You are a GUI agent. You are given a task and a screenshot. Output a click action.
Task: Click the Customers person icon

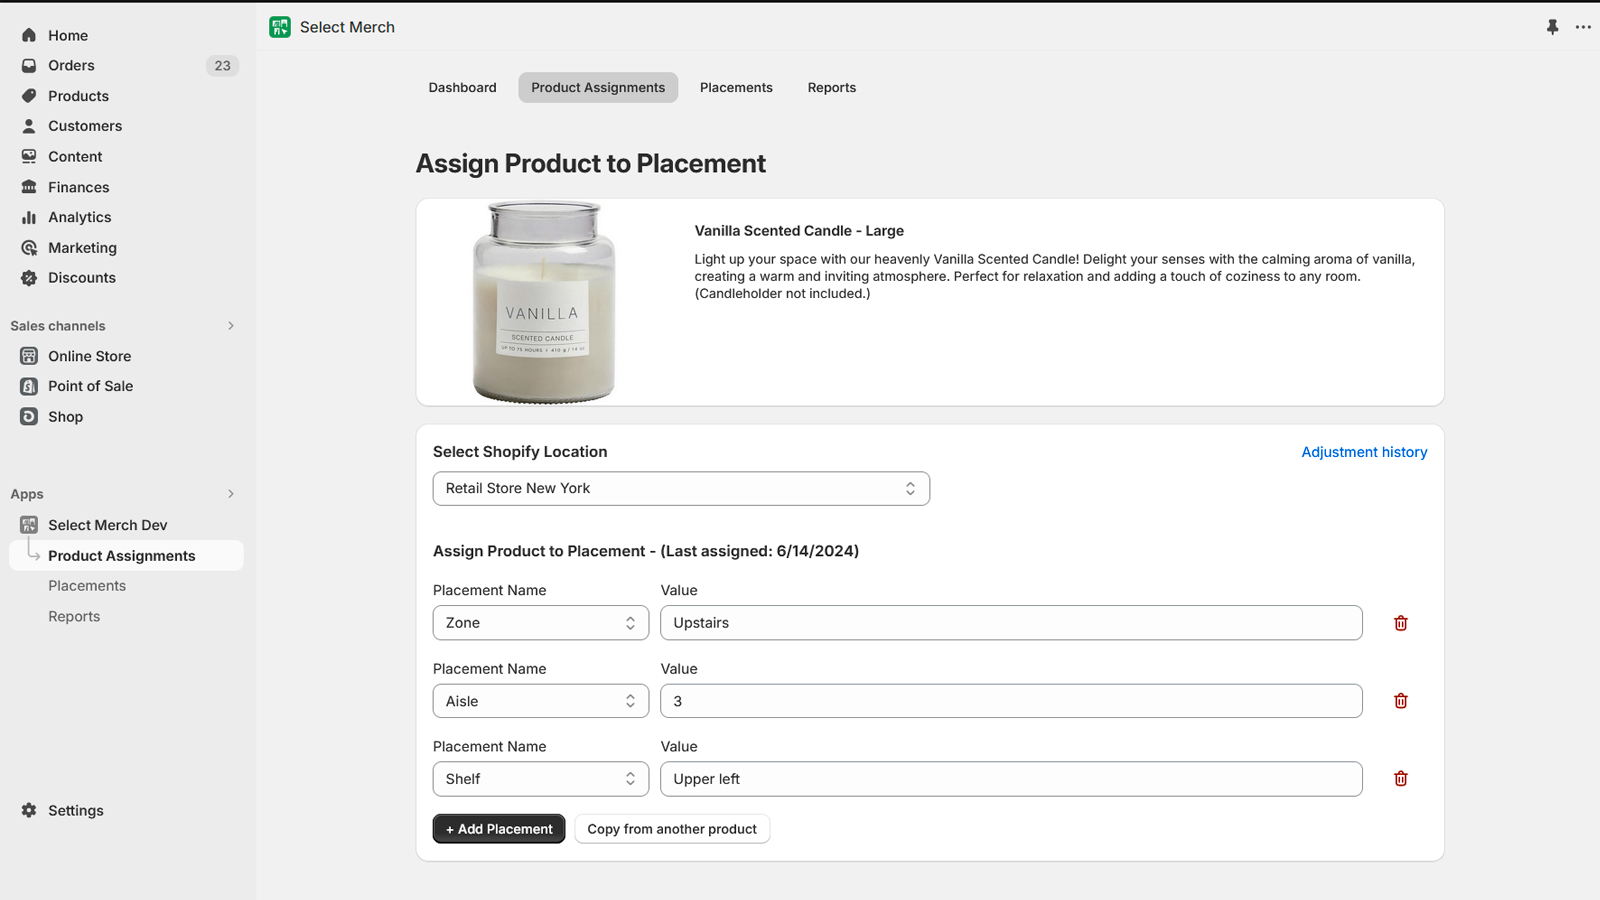[x=29, y=126]
